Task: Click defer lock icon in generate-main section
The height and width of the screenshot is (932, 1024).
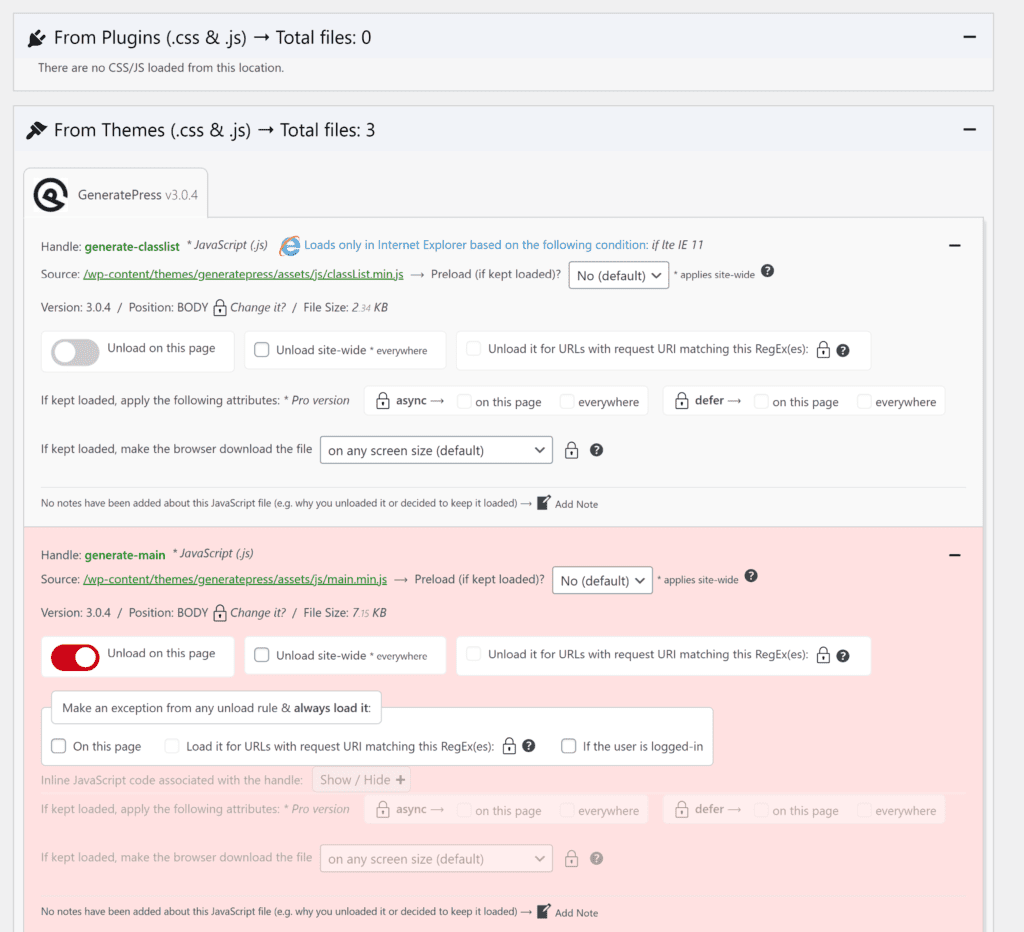Action: point(682,810)
